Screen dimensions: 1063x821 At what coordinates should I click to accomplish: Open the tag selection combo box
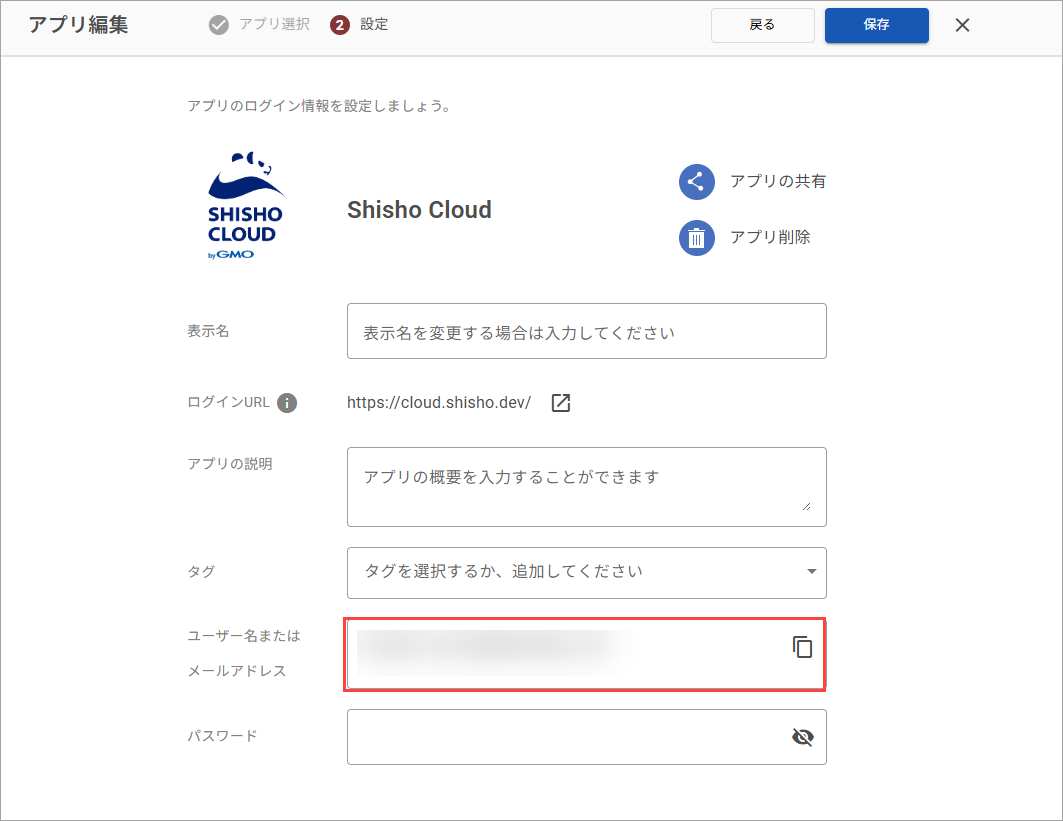(x=586, y=573)
